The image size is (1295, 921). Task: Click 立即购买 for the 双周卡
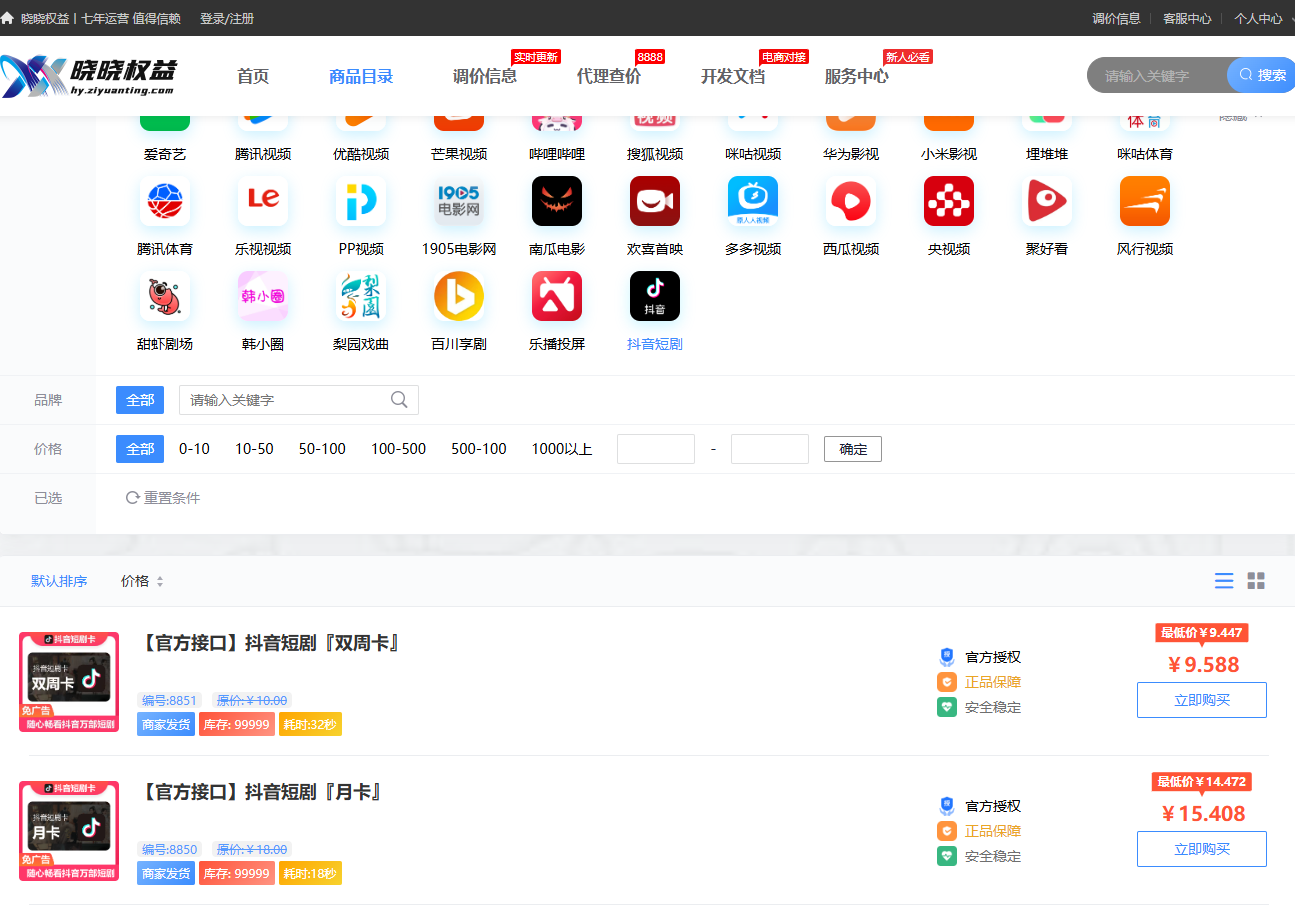(x=1201, y=700)
